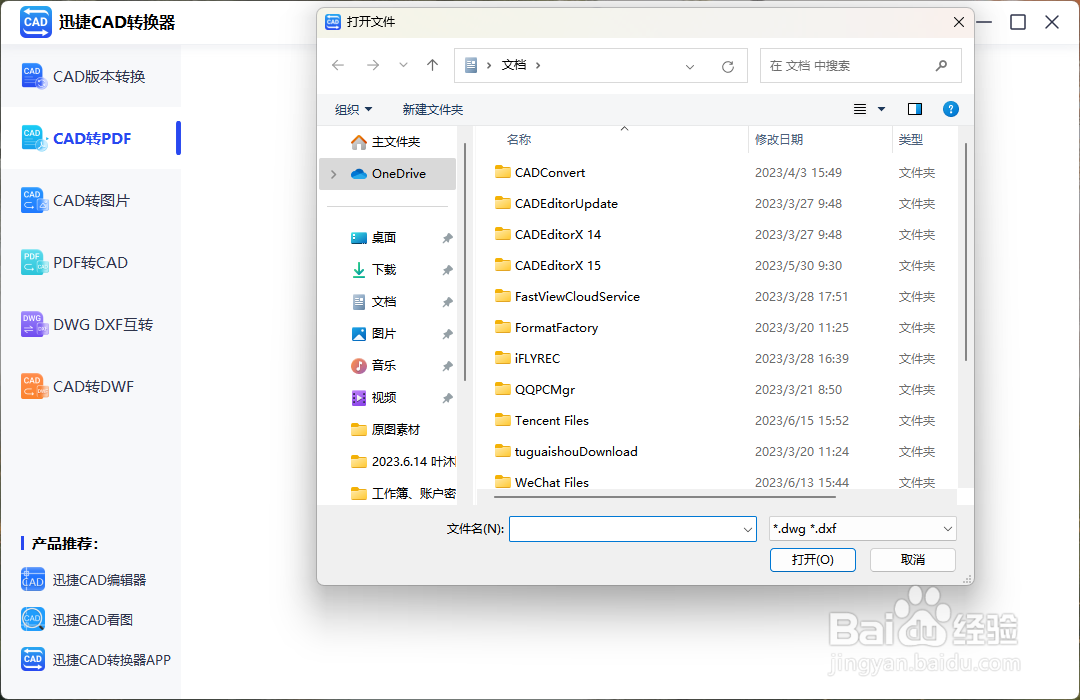This screenshot has height=700, width=1080.
Task: Select the CADConvert folder
Action: click(x=540, y=173)
